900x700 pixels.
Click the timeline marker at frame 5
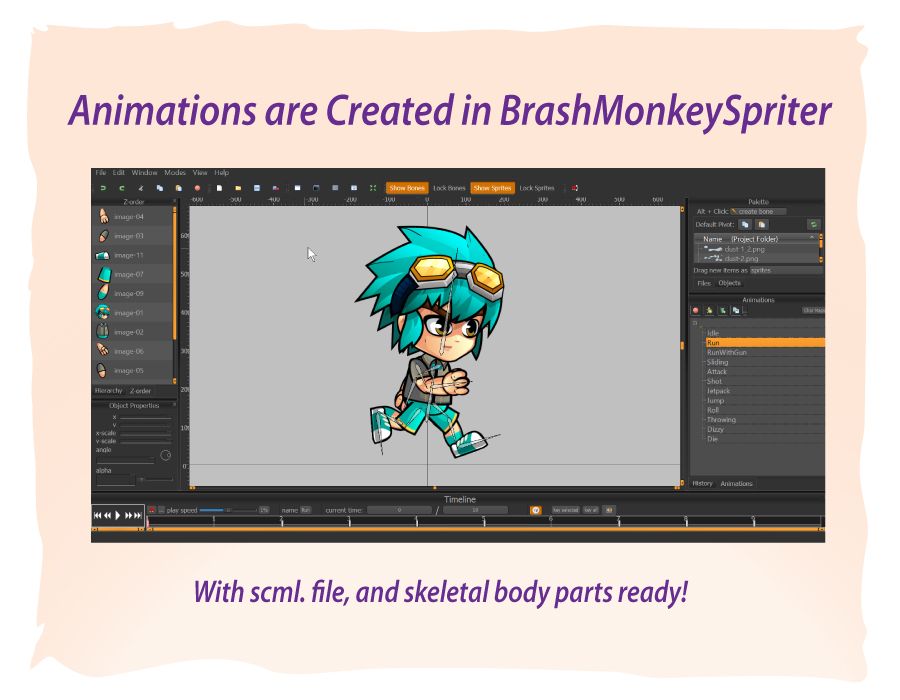tap(484, 520)
